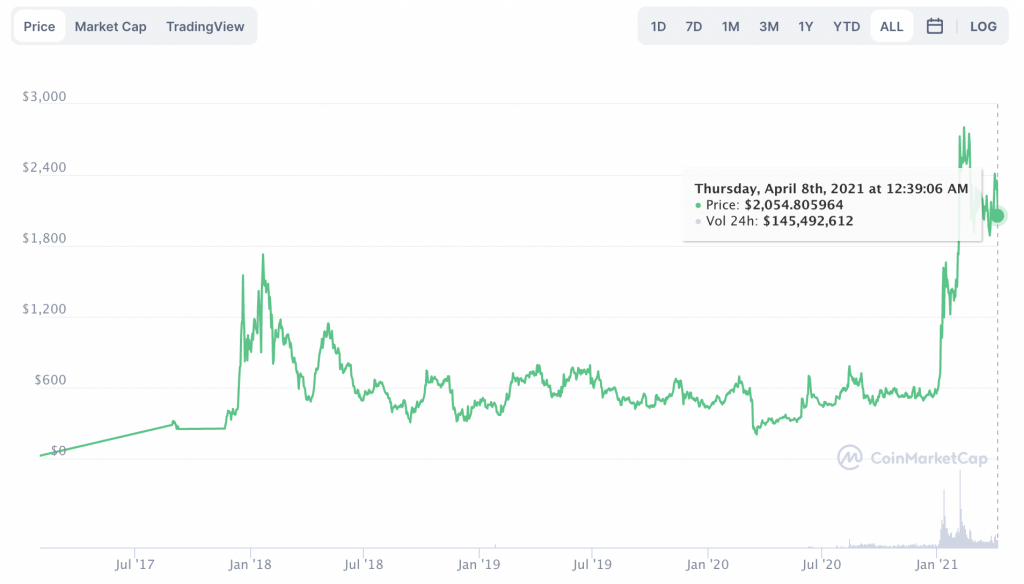Choose the 3M time range

pos(768,26)
